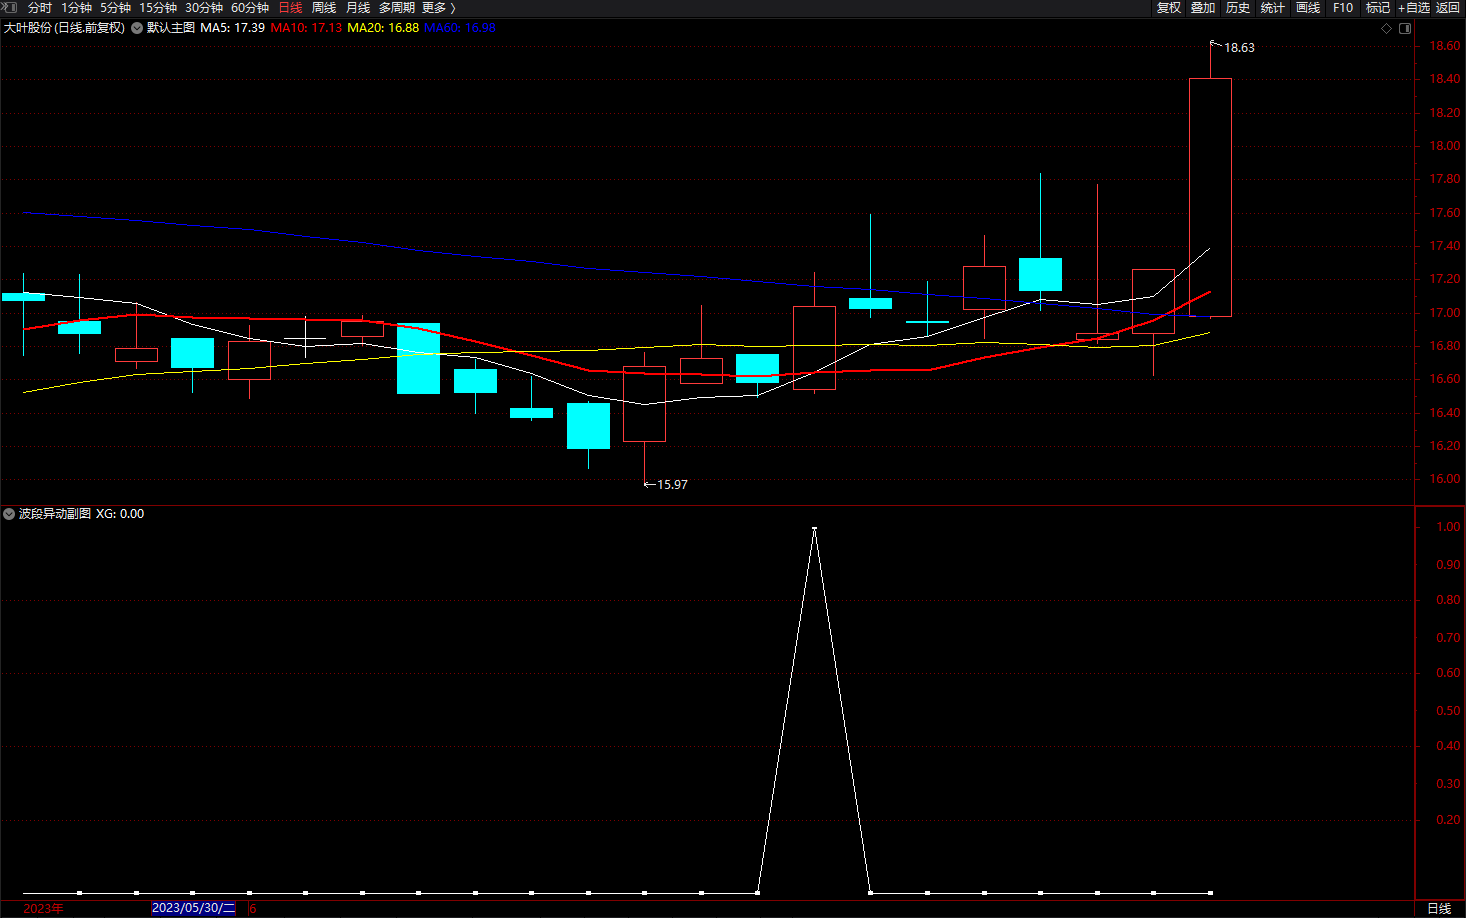This screenshot has height=918, width=1466.
Task: Open the 默认主图 indicator dropdown arrow
Action: click(137, 28)
